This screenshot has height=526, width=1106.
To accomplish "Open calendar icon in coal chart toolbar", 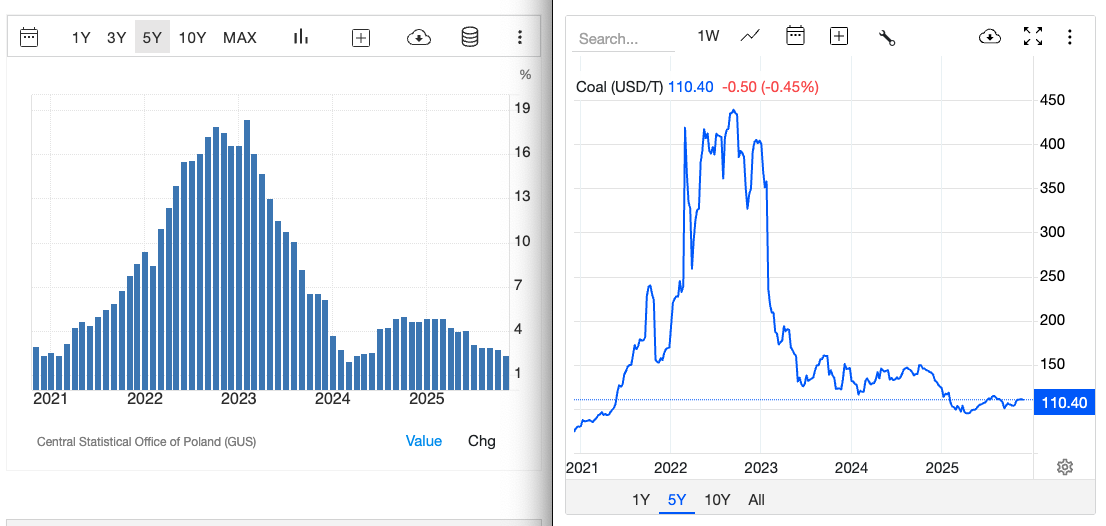I will (795, 37).
